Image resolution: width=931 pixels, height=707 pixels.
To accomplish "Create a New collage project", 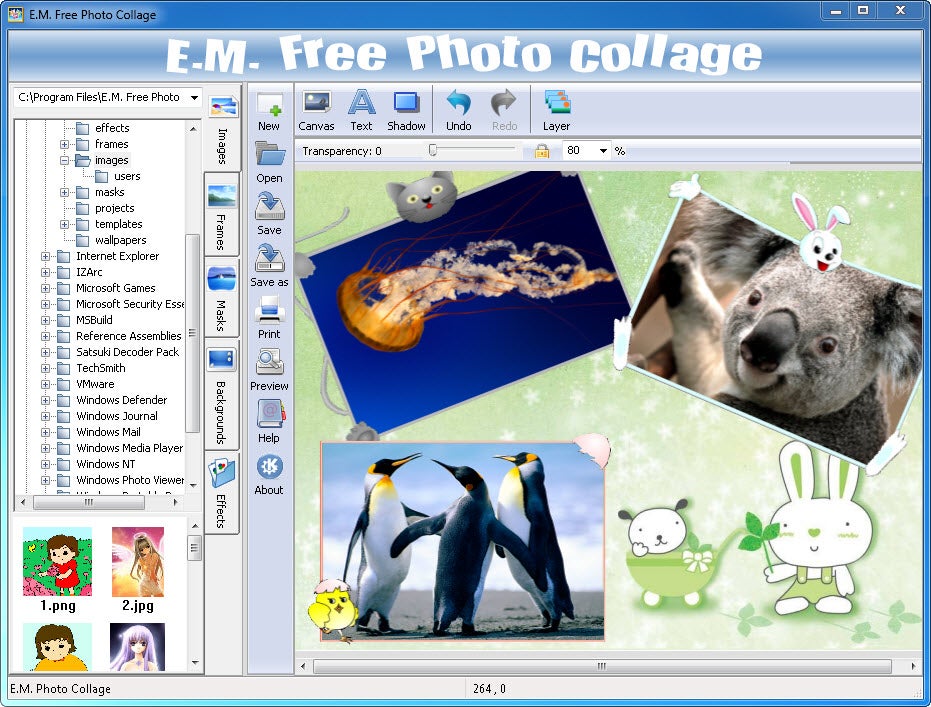I will pyautogui.click(x=269, y=110).
